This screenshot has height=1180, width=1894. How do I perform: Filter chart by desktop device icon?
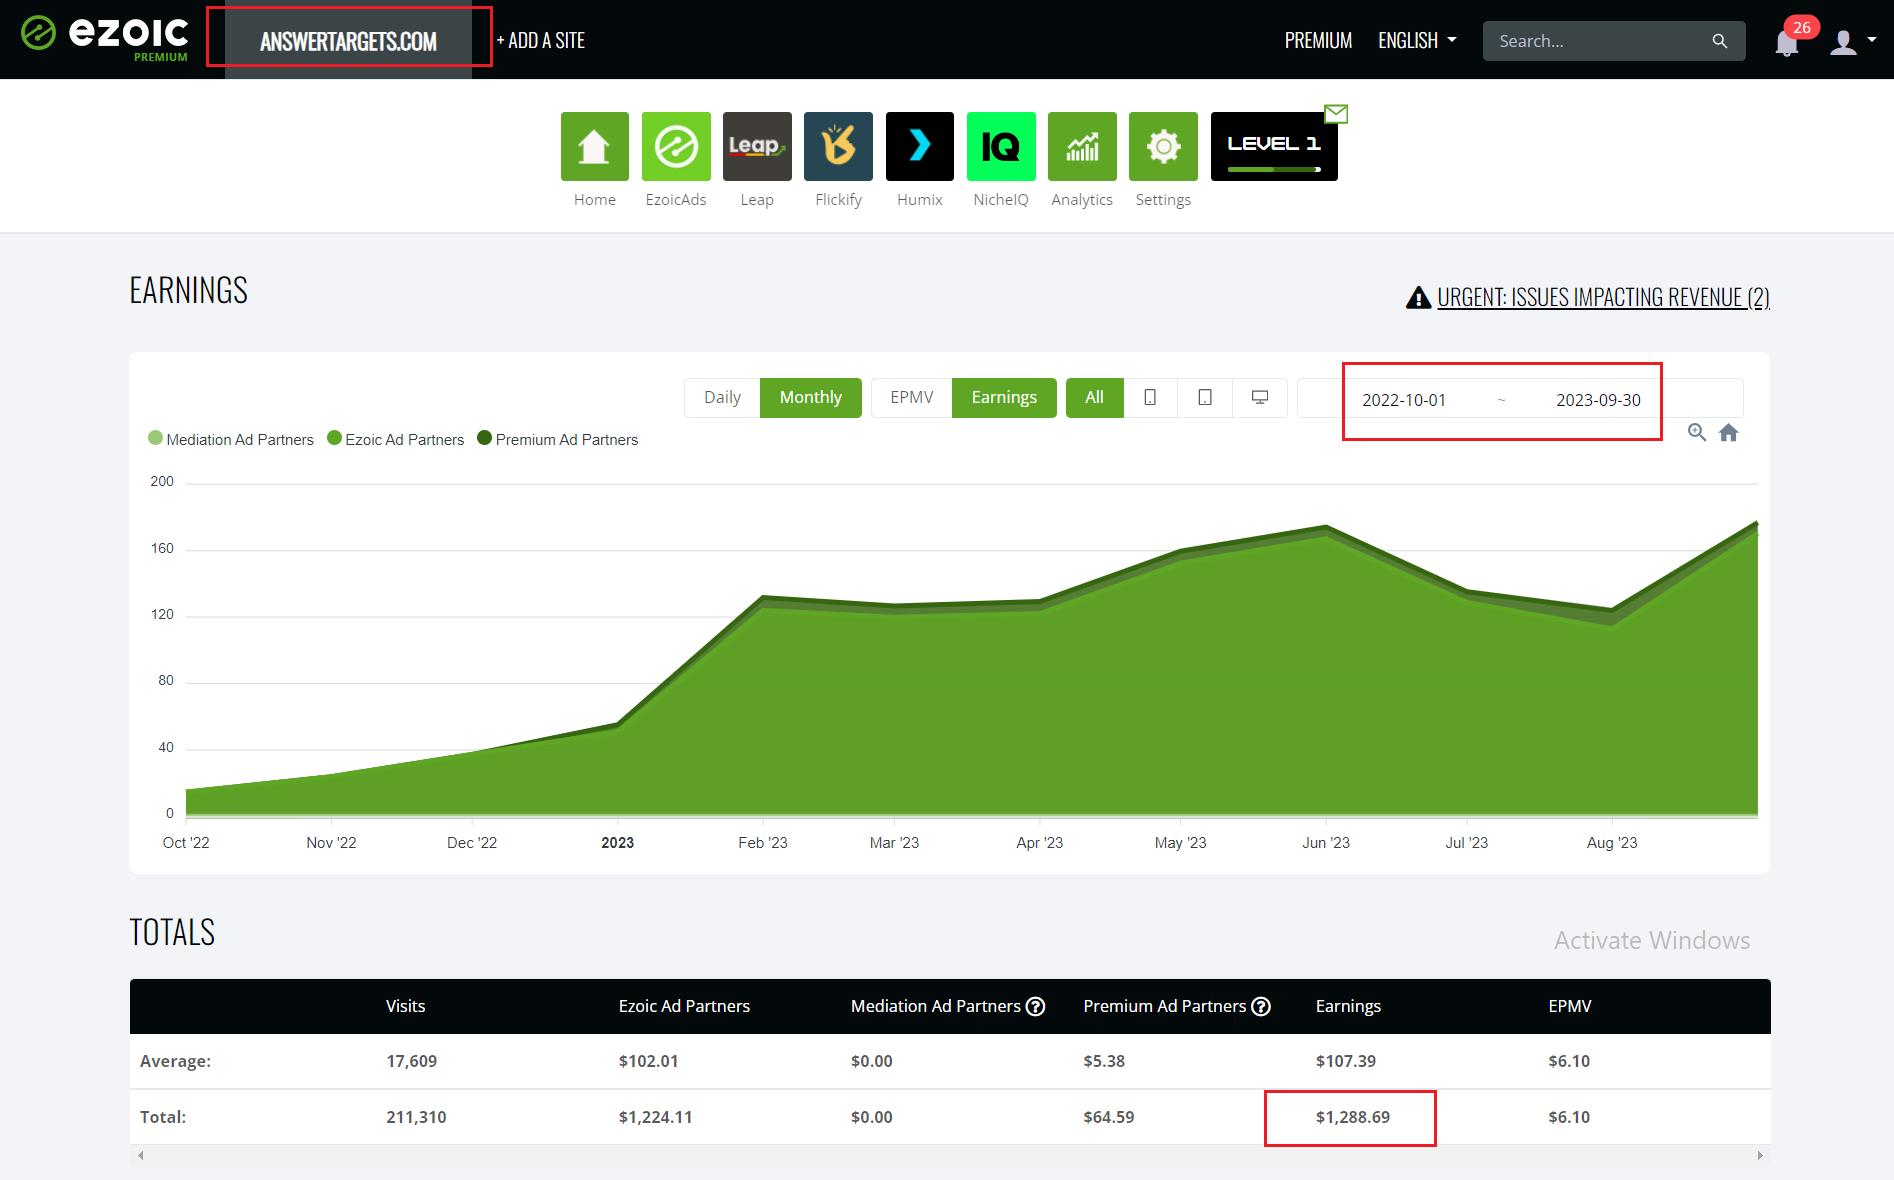(1260, 397)
